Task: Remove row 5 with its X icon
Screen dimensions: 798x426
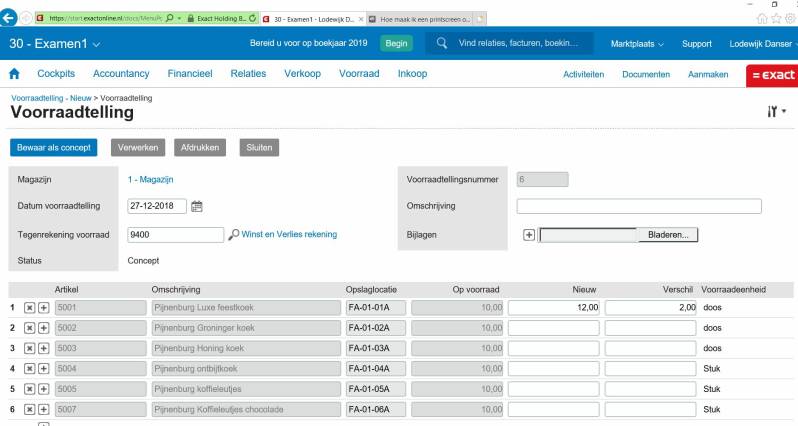Action: (30, 389)
